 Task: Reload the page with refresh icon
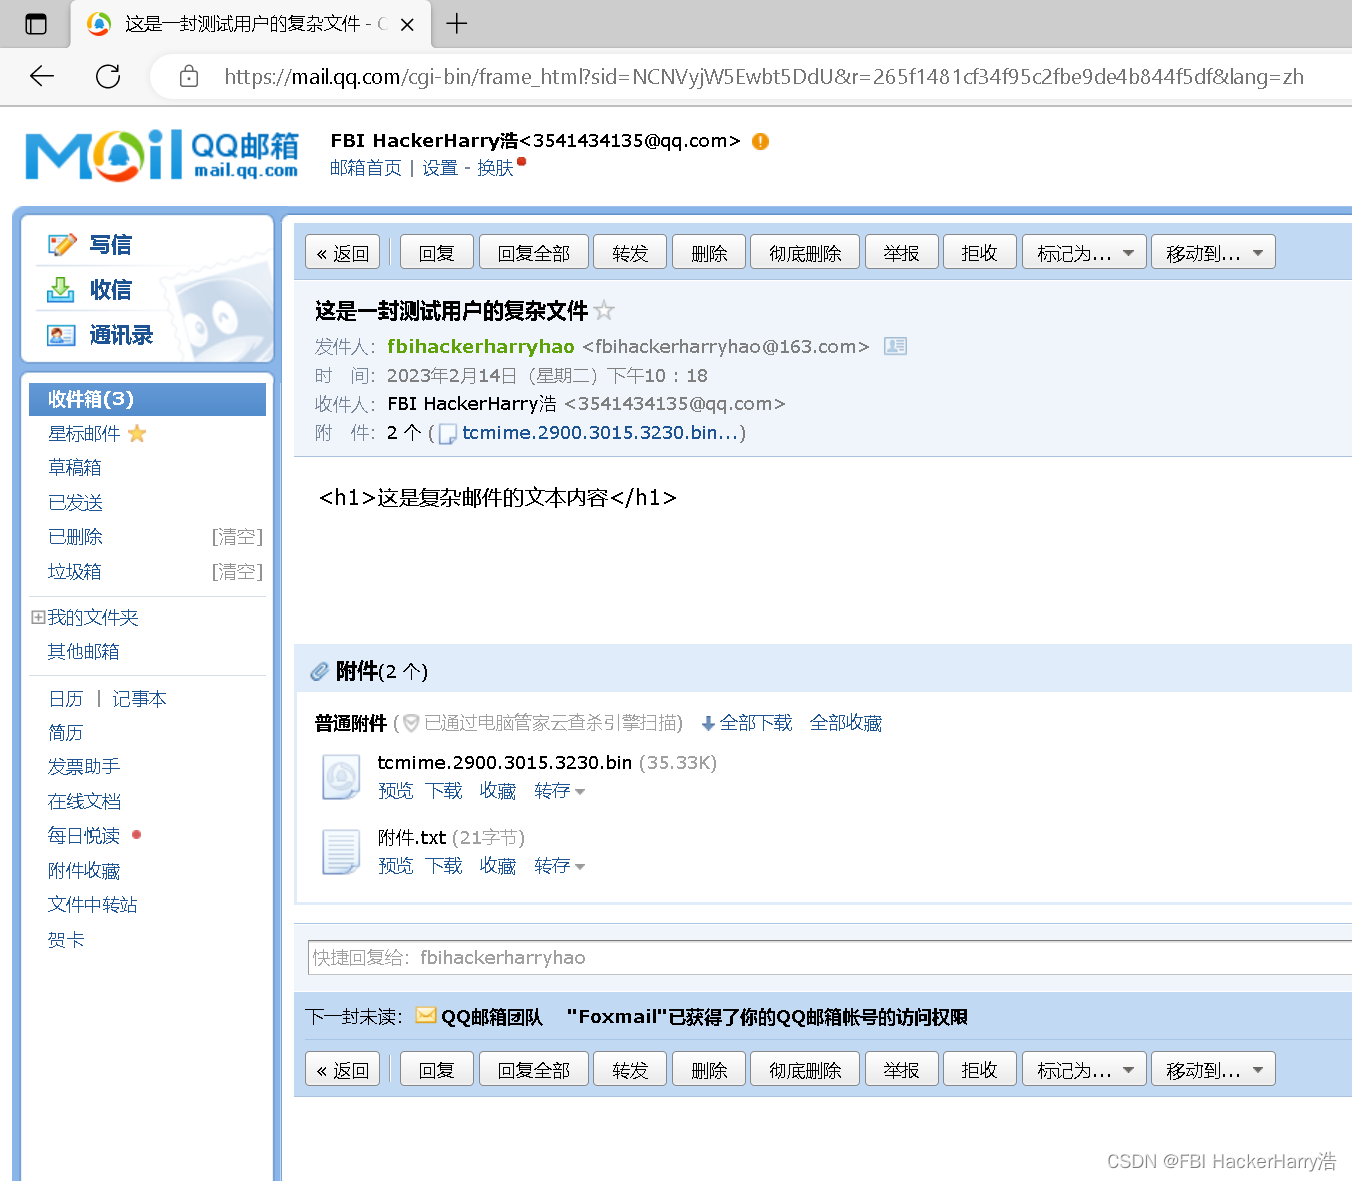(108, 76)
